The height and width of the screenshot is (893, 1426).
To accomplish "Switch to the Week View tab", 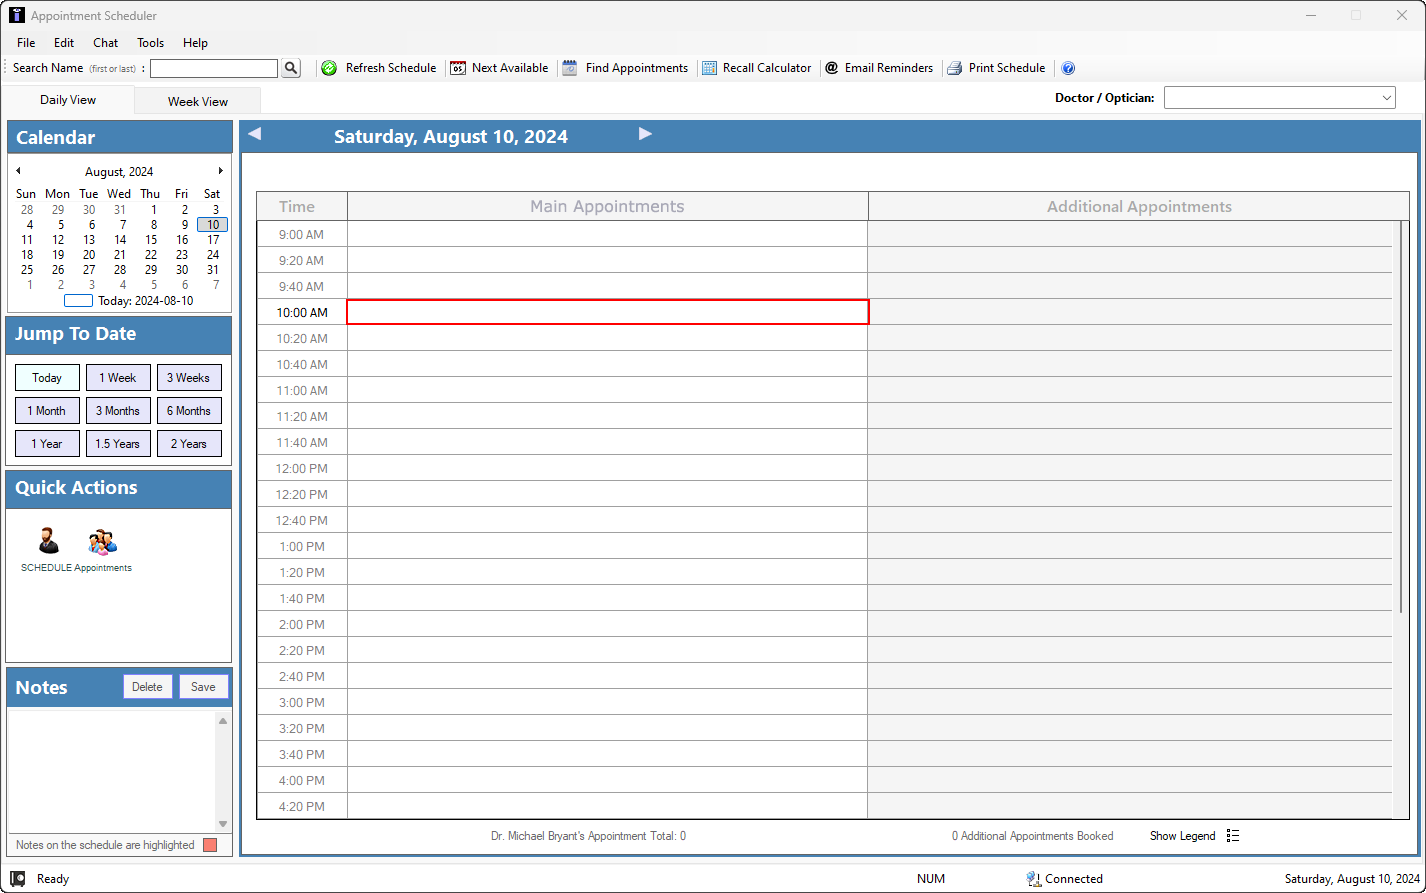I will click(x=198, y=101).
